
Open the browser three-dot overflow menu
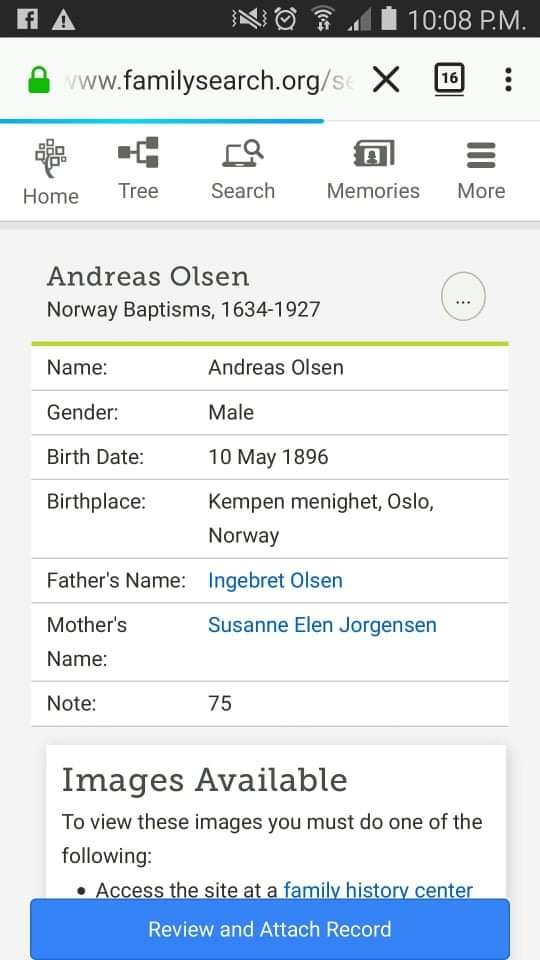click(x=508, y=80)
